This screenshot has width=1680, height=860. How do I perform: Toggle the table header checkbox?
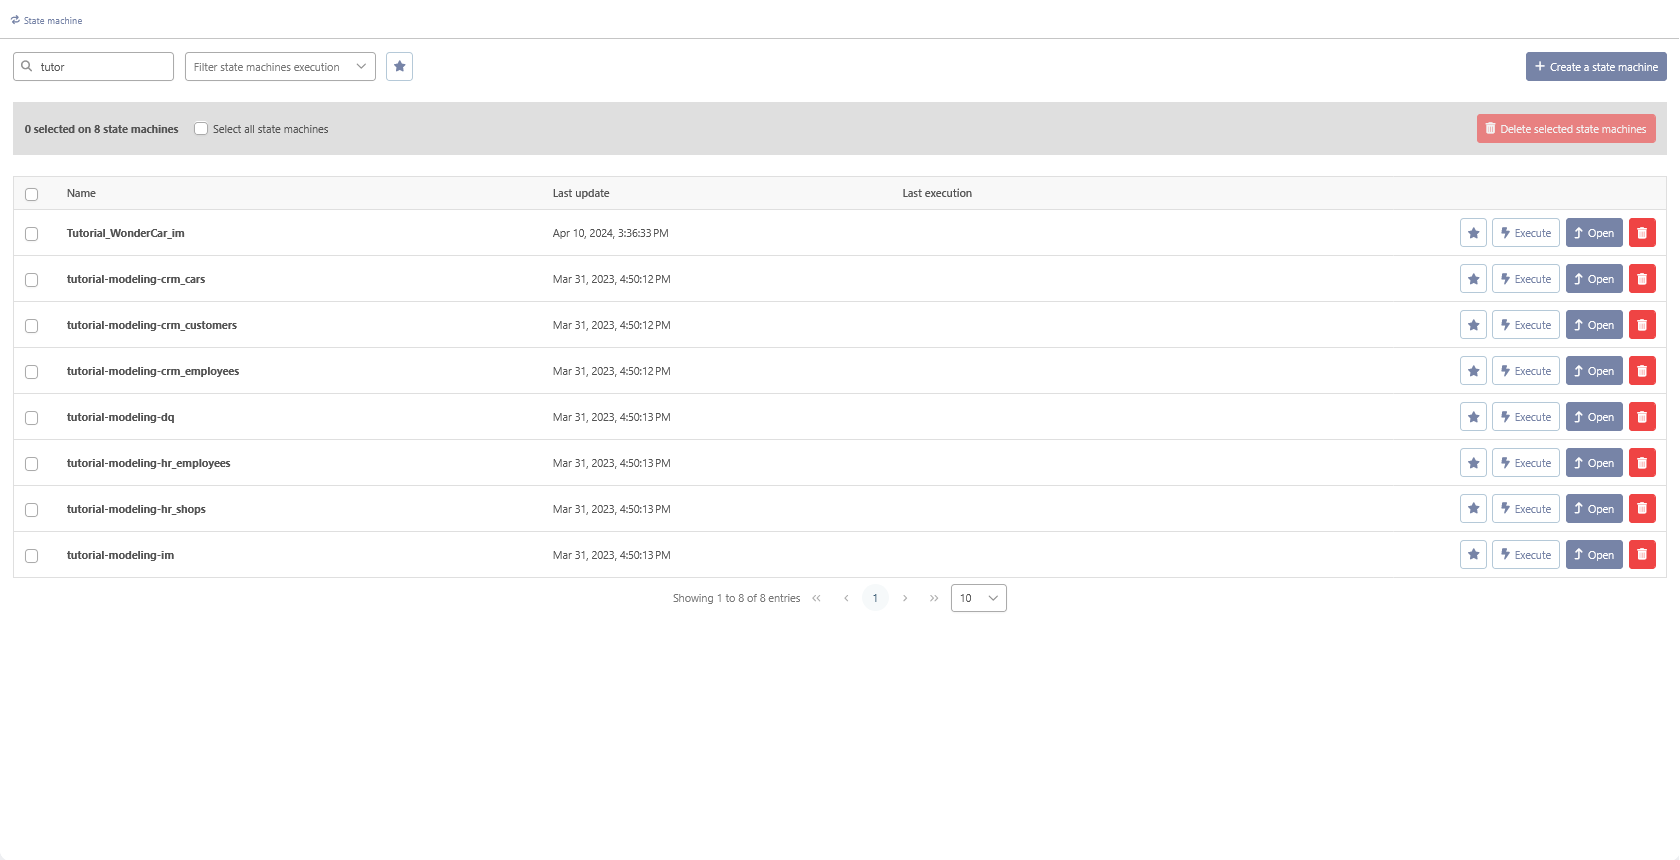[31, 194]
